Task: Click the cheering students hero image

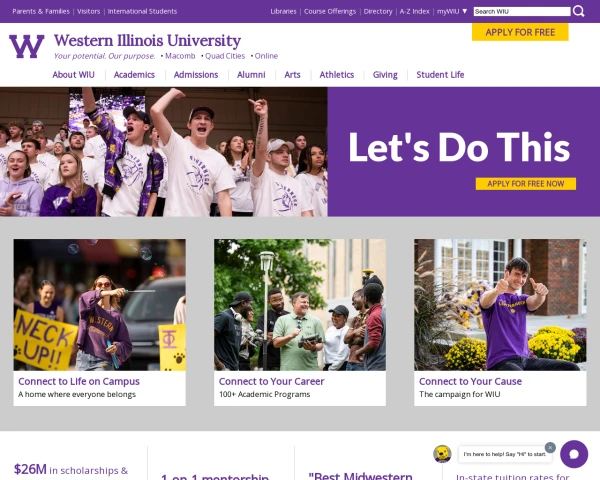Action: coord(164,152)
